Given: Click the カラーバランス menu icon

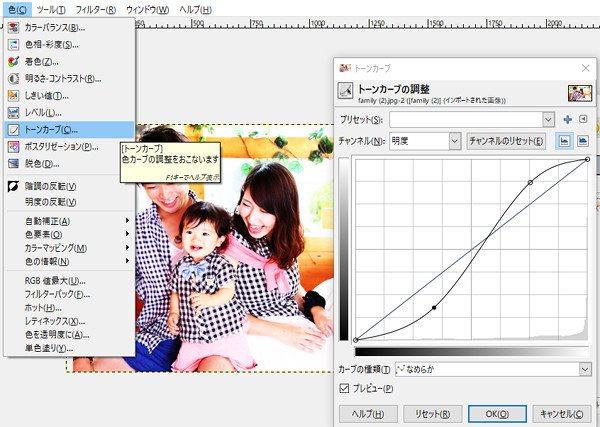Looking at the screenshot, I should [x=14, y=27].
